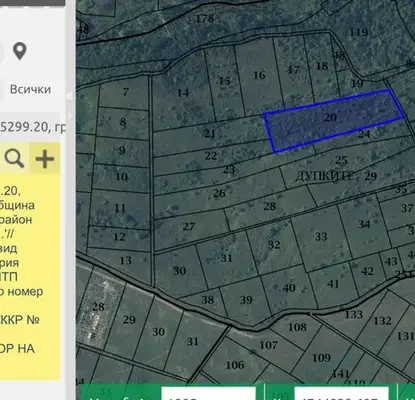Screen dimensions: 415x400
Task: Open the Всички tab
Action: (x=30, y=89)
